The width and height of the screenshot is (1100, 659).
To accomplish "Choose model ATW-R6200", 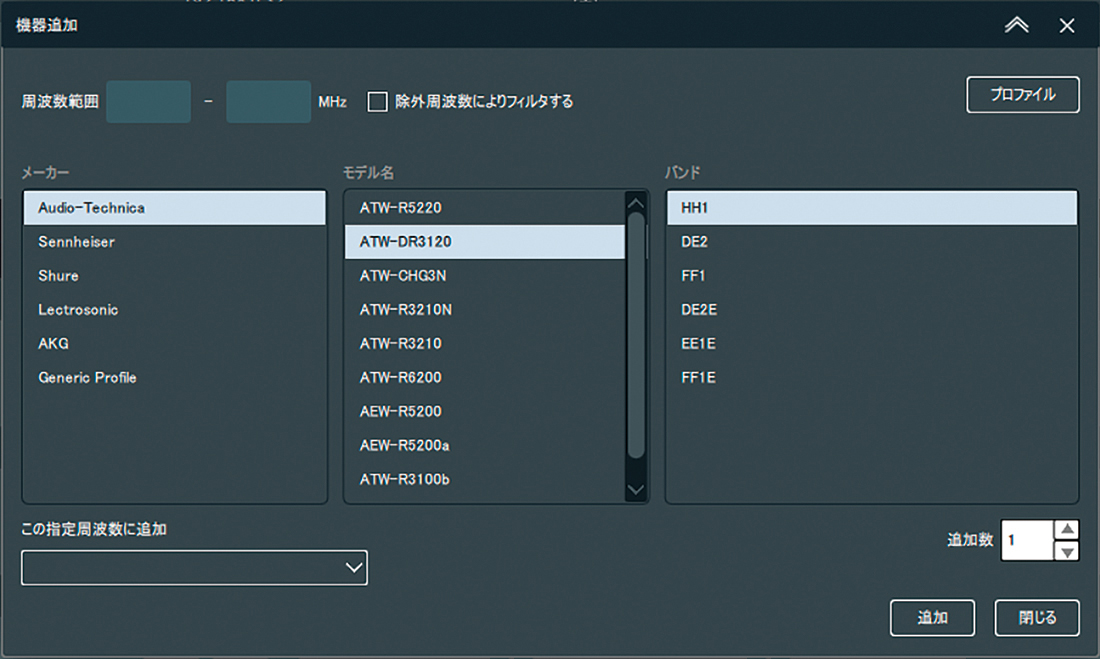I will point(485,378).
